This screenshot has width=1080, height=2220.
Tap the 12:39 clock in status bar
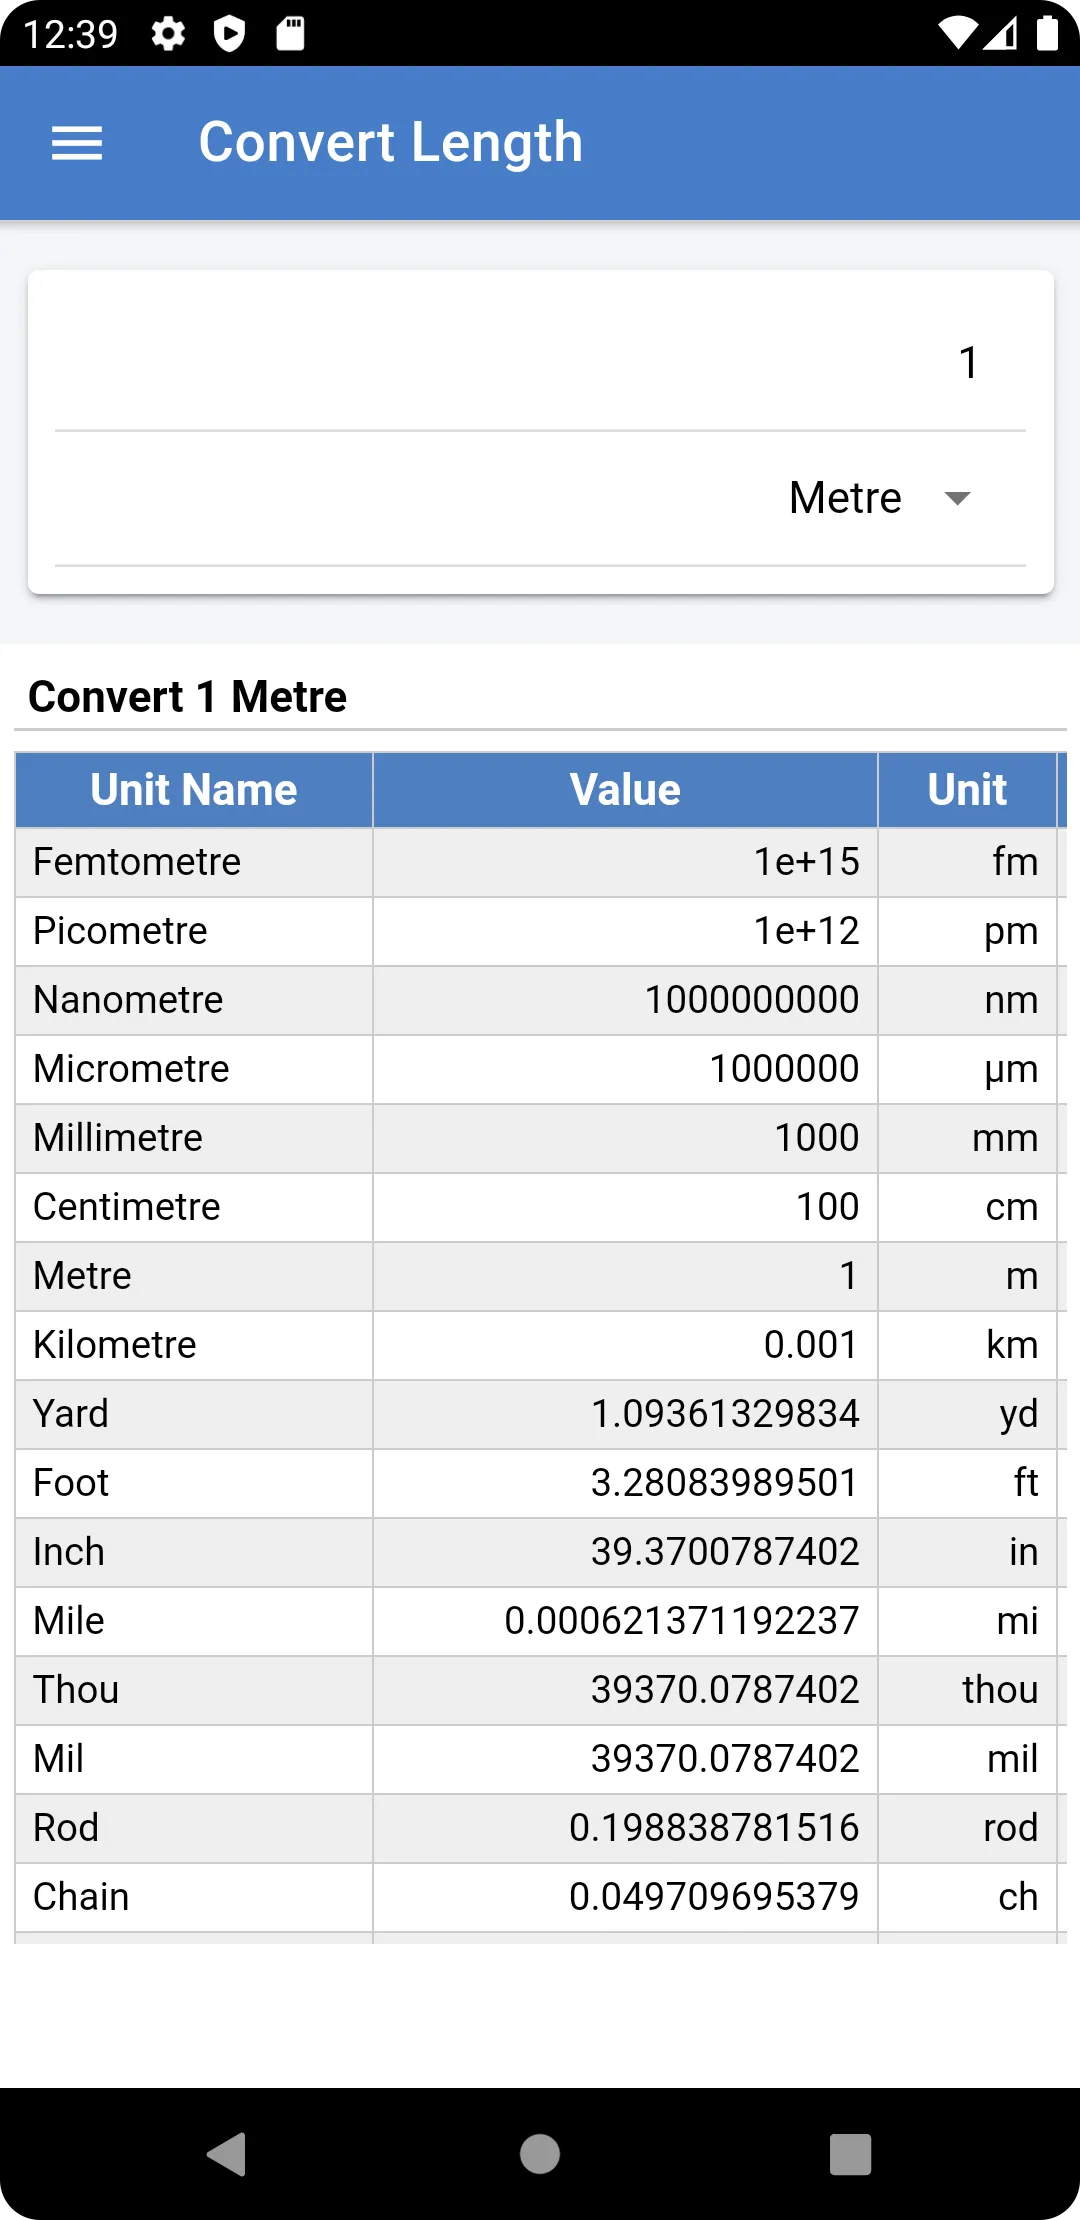[70, 35]
